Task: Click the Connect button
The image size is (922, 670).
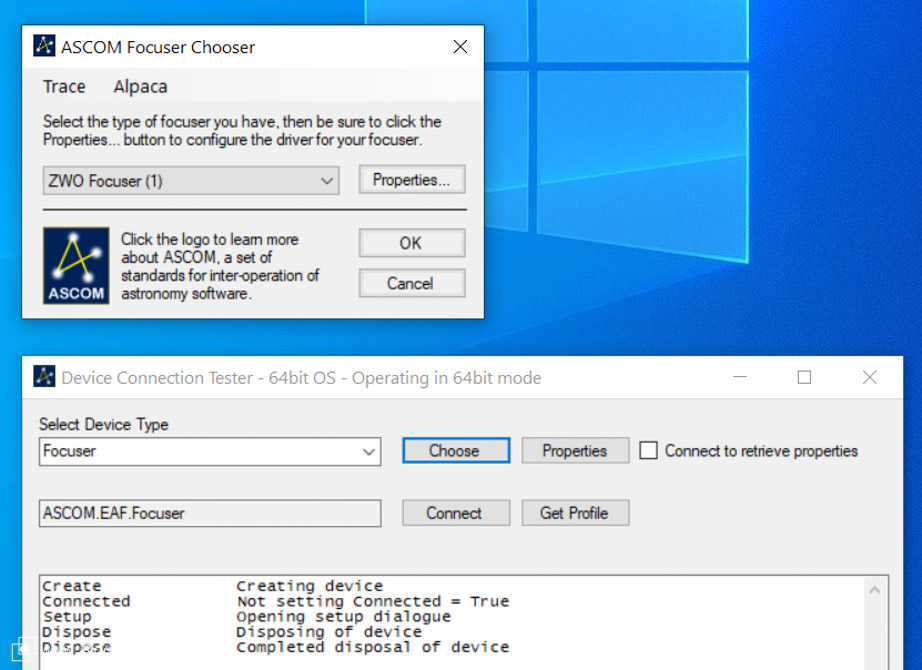Action: 456,513
